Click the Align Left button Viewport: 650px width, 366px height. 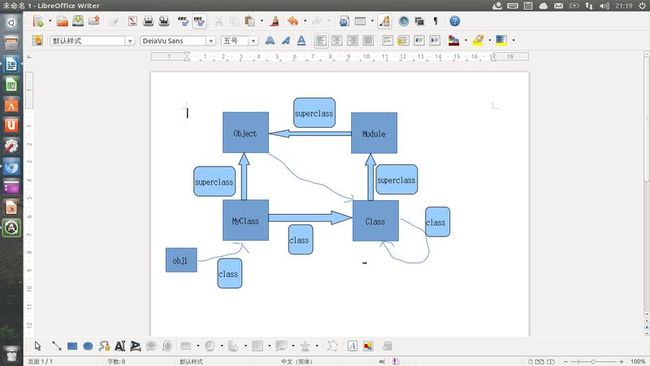320,40
